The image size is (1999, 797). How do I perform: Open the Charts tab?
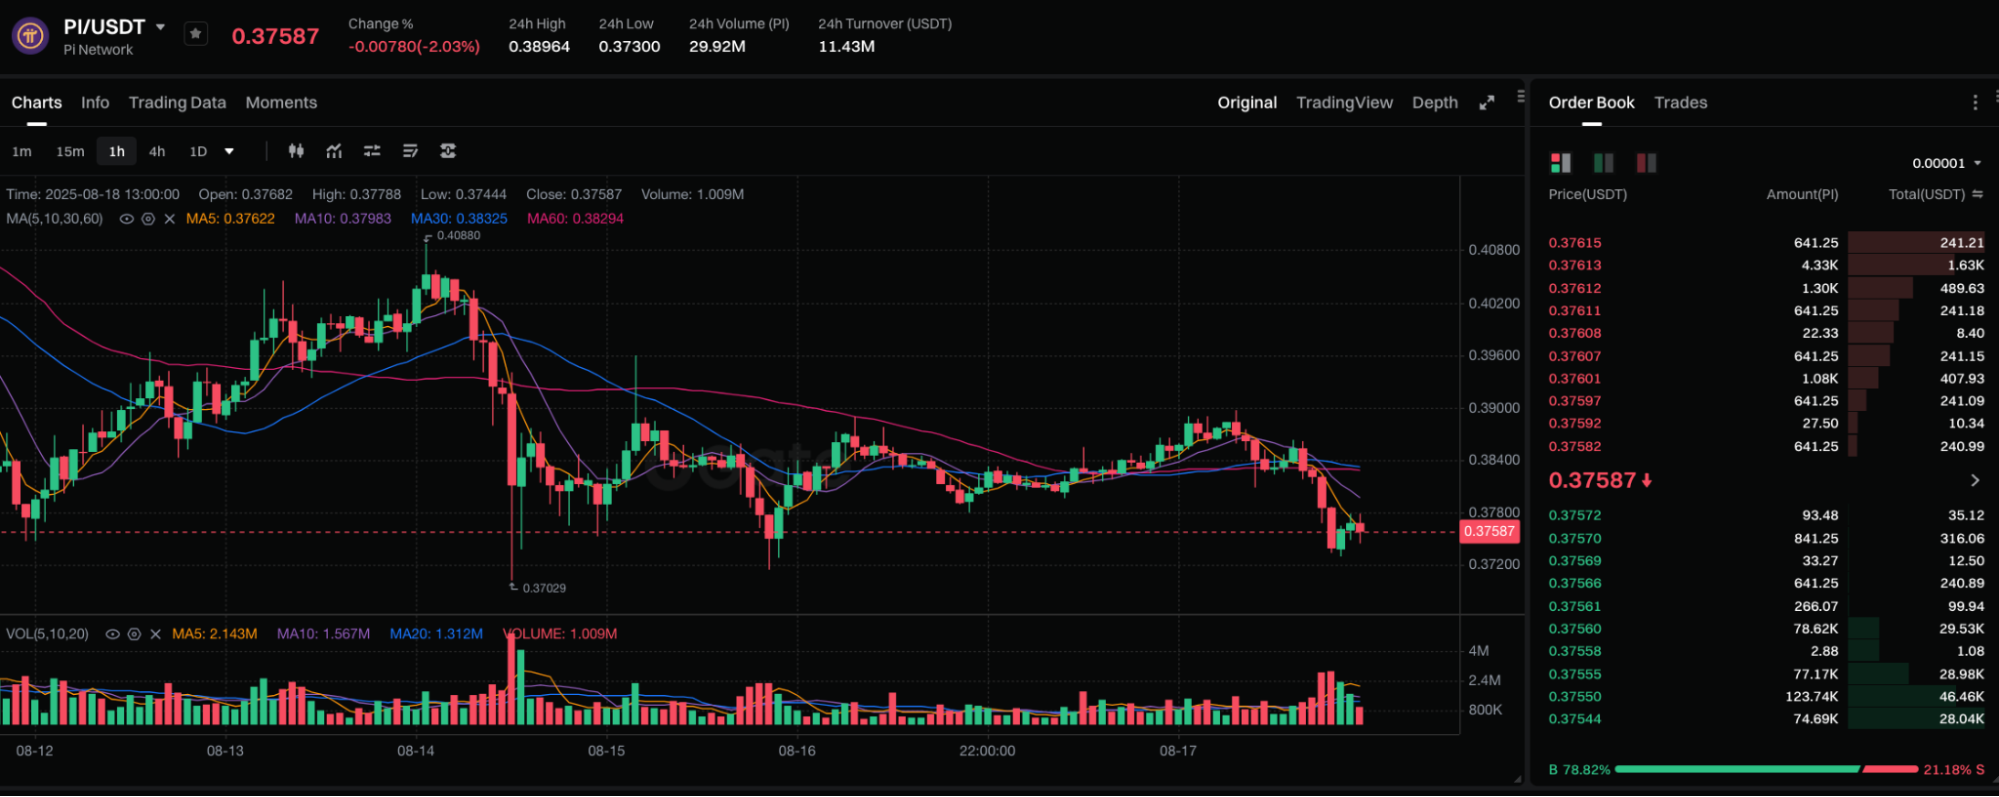(x=36, y=103)
